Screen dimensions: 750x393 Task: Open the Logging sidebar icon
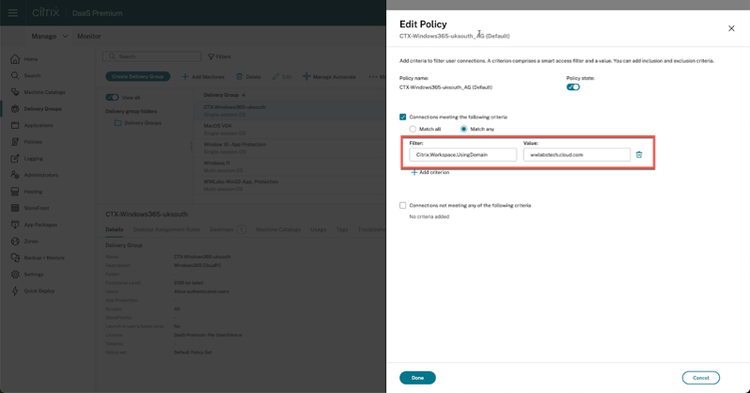click(15, 158)
